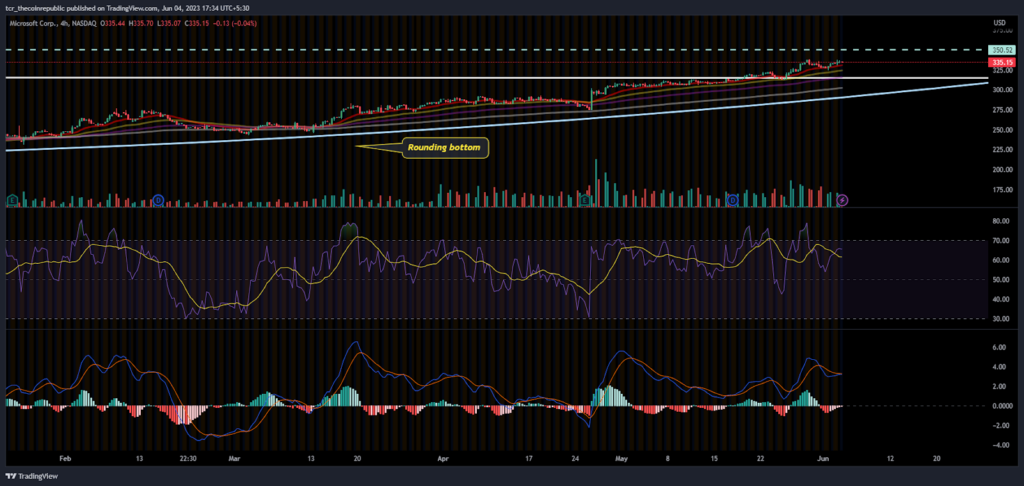The image size is (1024, 486).
Task: Click the 350.52 price axis label
Action: coord(1000,50)
